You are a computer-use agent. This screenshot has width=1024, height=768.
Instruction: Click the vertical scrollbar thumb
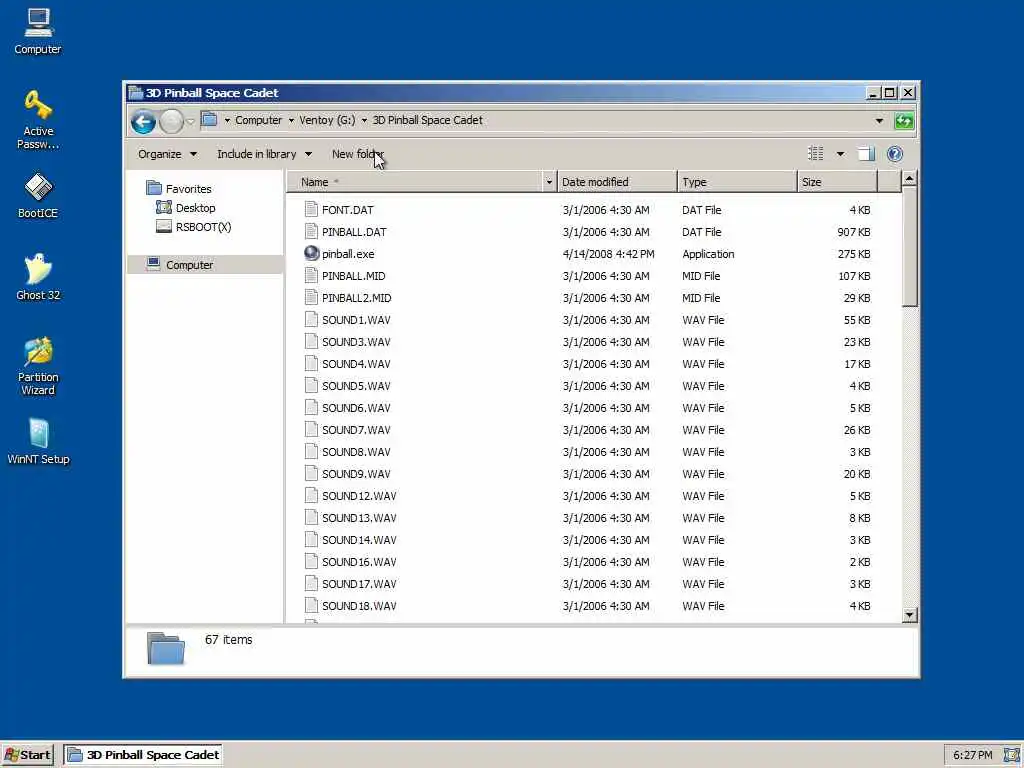coord(910,246)
